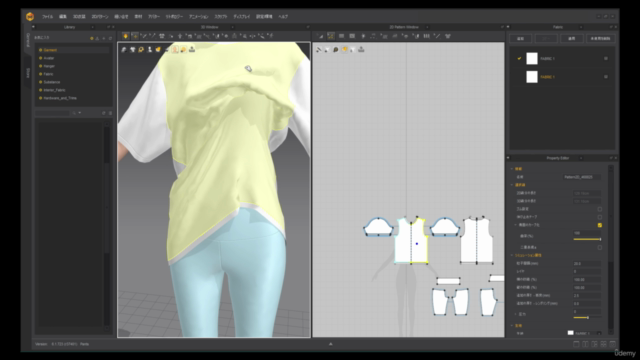The width and height of the screenshot is (640, 360).
Task: Switch to the Store side tab
Action: tap(28, 73)
